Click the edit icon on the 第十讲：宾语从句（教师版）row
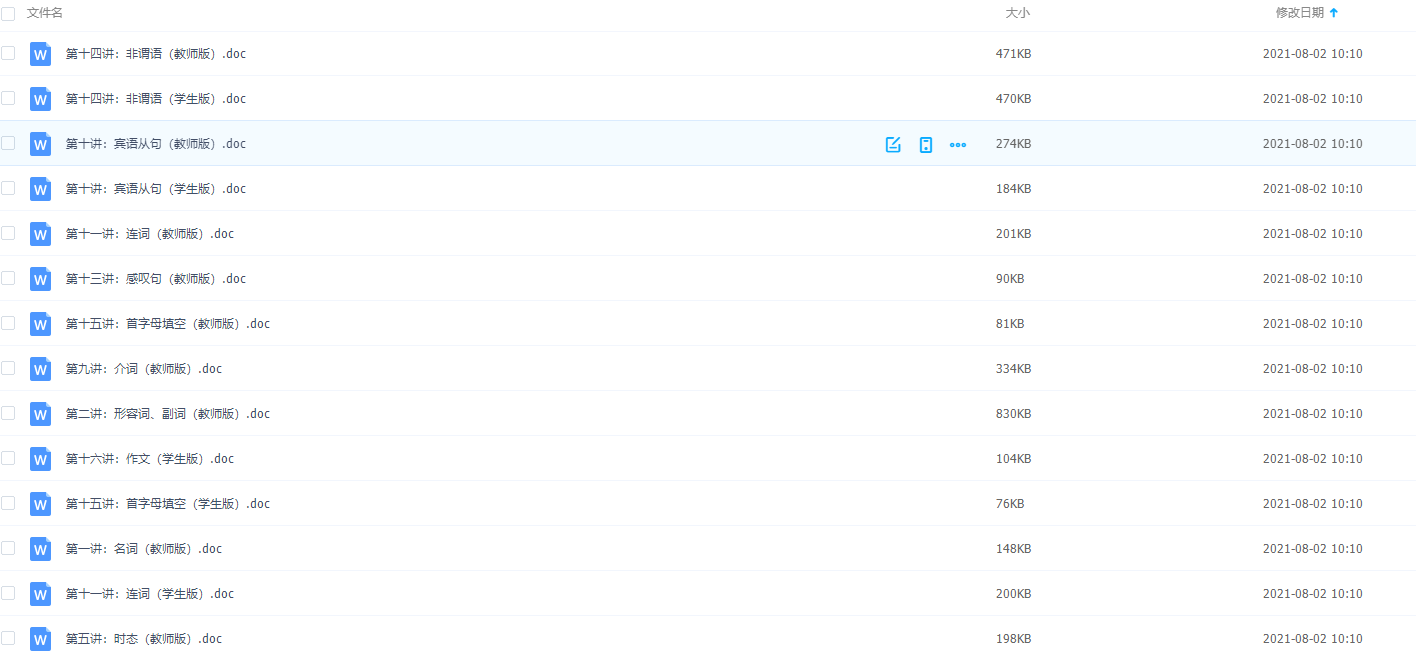 coord(893,144)
